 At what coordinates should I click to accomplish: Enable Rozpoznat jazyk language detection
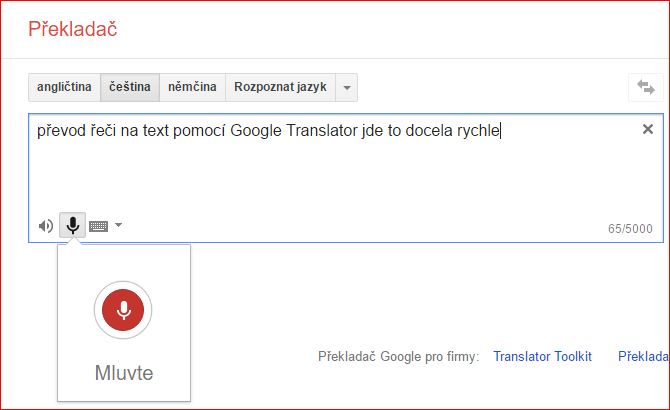point(280,87)
